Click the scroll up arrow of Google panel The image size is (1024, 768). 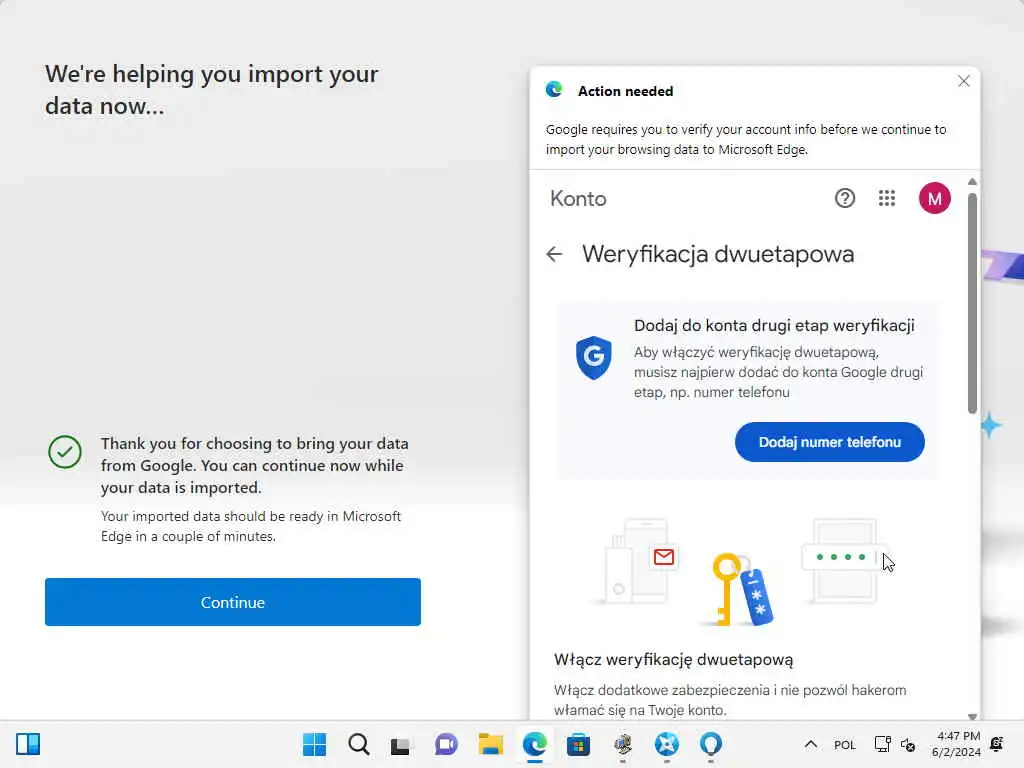[972, 182]
